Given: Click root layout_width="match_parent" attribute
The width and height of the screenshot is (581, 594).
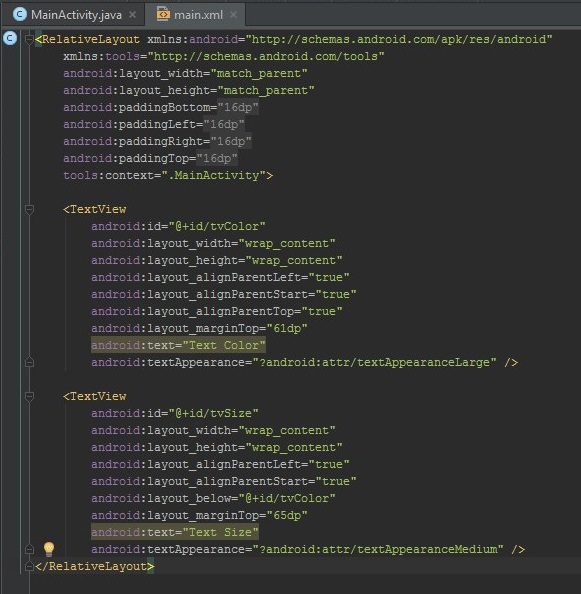Looking at the screenshot, I should pyautogui.click(x=185, y=73).
